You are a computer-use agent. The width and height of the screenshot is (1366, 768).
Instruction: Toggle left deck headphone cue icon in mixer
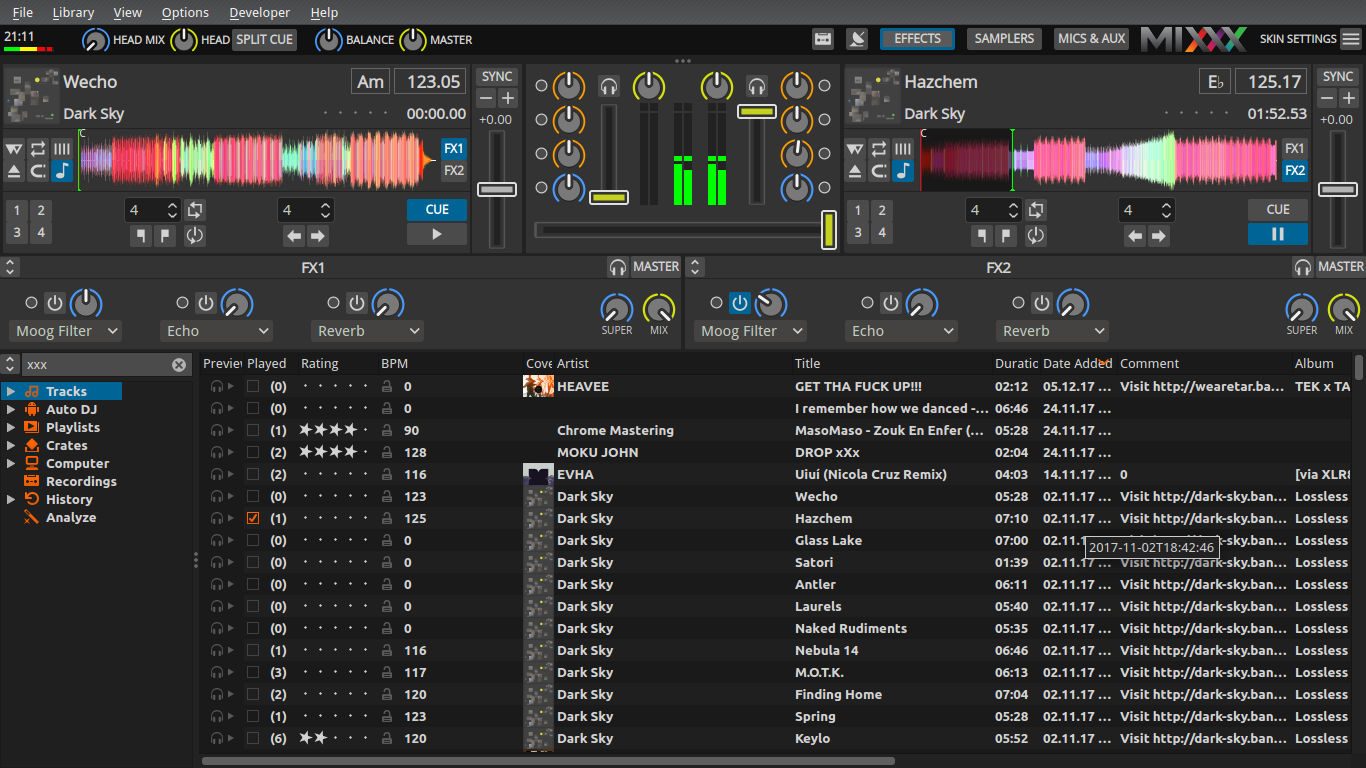pos(609,86)
